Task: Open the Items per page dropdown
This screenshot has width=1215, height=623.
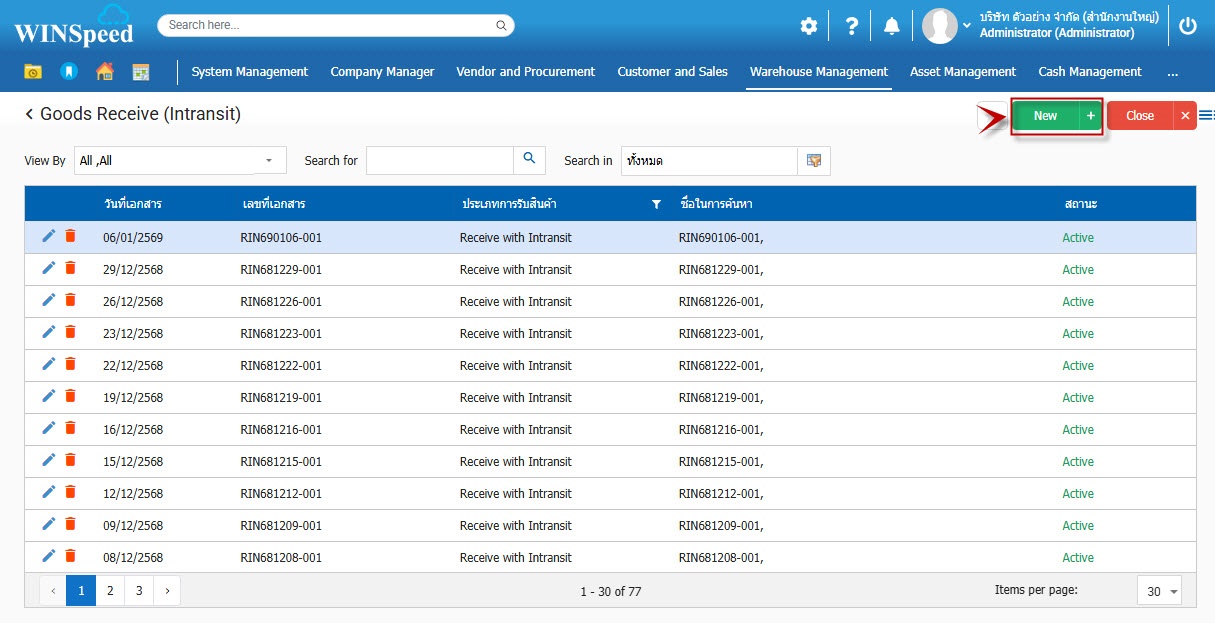Action: [1159, 591]
